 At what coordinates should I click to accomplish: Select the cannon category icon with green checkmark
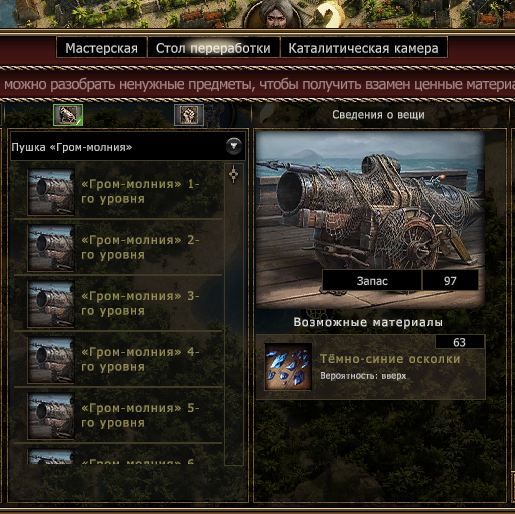[x=68, y=115]
